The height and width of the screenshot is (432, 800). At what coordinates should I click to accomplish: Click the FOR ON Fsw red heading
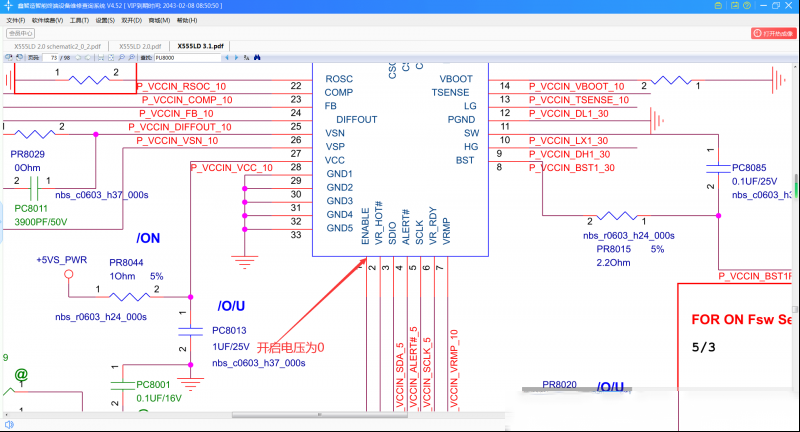(741, 320)
